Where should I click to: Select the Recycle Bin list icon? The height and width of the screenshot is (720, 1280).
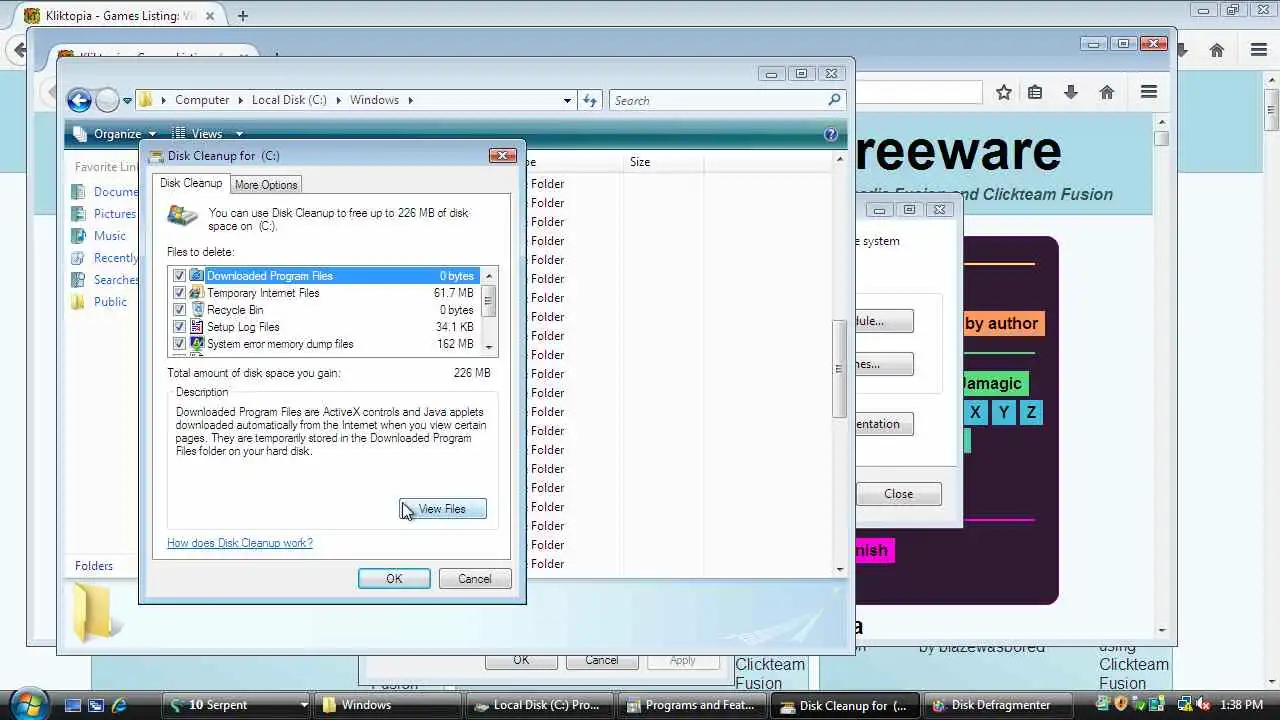197,310
